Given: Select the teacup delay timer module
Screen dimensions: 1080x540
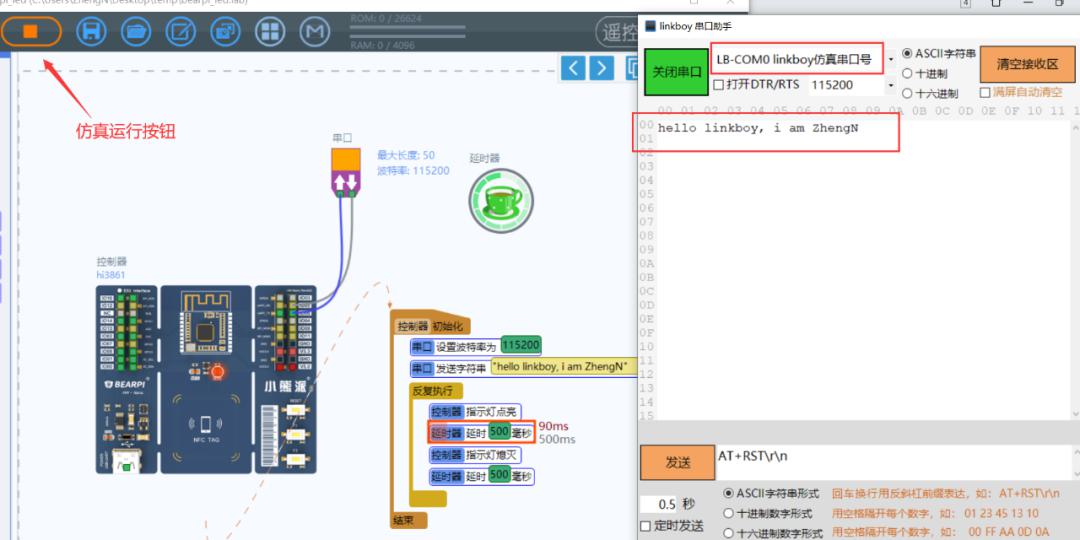Looking at the screenshot, I should tap(501, 200).
